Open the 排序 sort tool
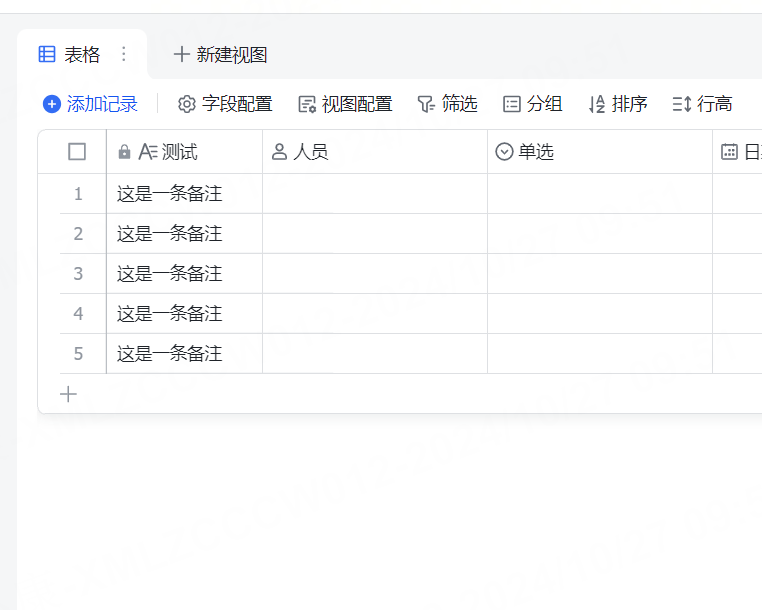This screenshot has width=762, height=610. tap(617, 104)
